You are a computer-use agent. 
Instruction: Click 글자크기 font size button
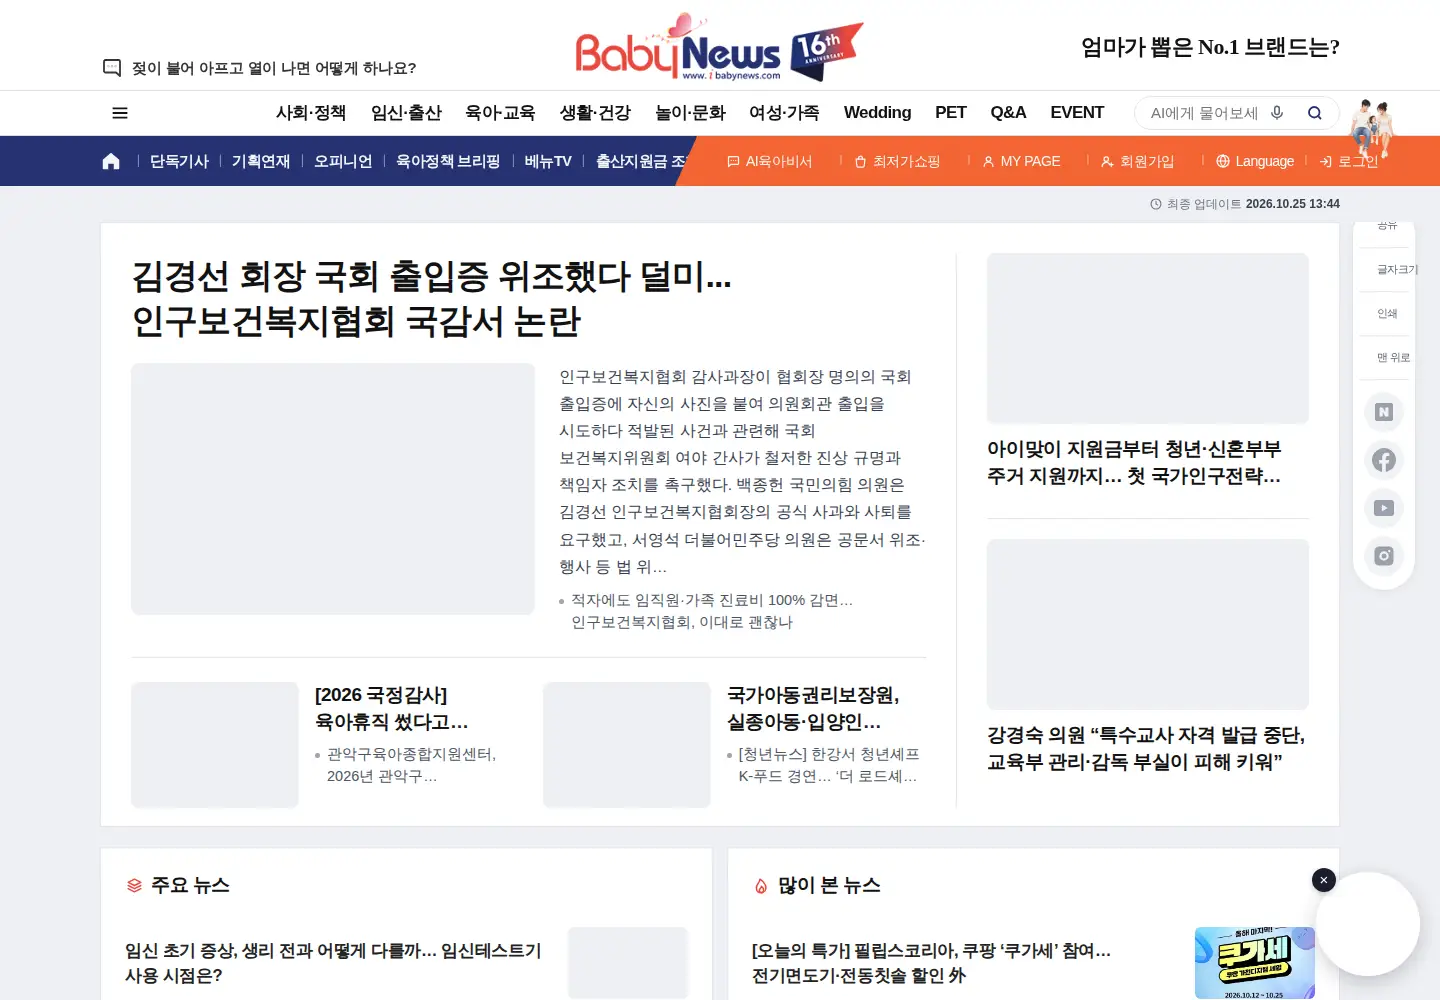1397,269
